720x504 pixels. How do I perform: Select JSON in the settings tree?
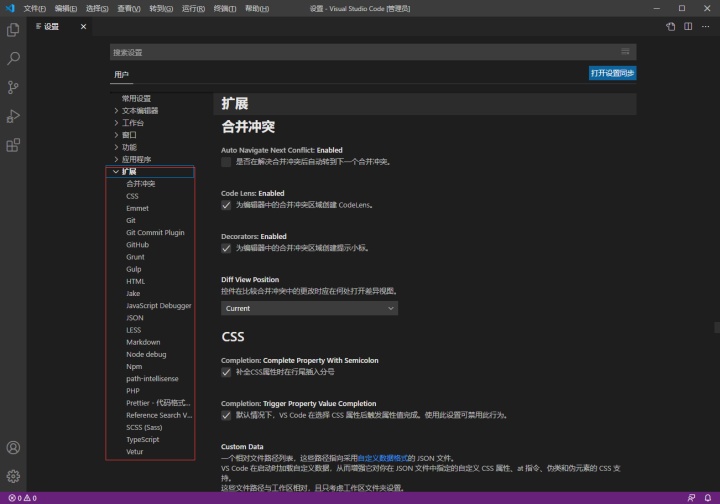[x=135, y=318]
